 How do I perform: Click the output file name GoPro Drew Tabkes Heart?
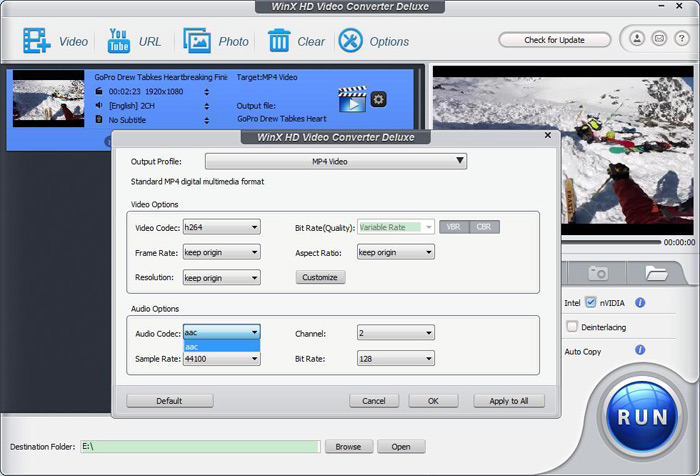(282, 119)
